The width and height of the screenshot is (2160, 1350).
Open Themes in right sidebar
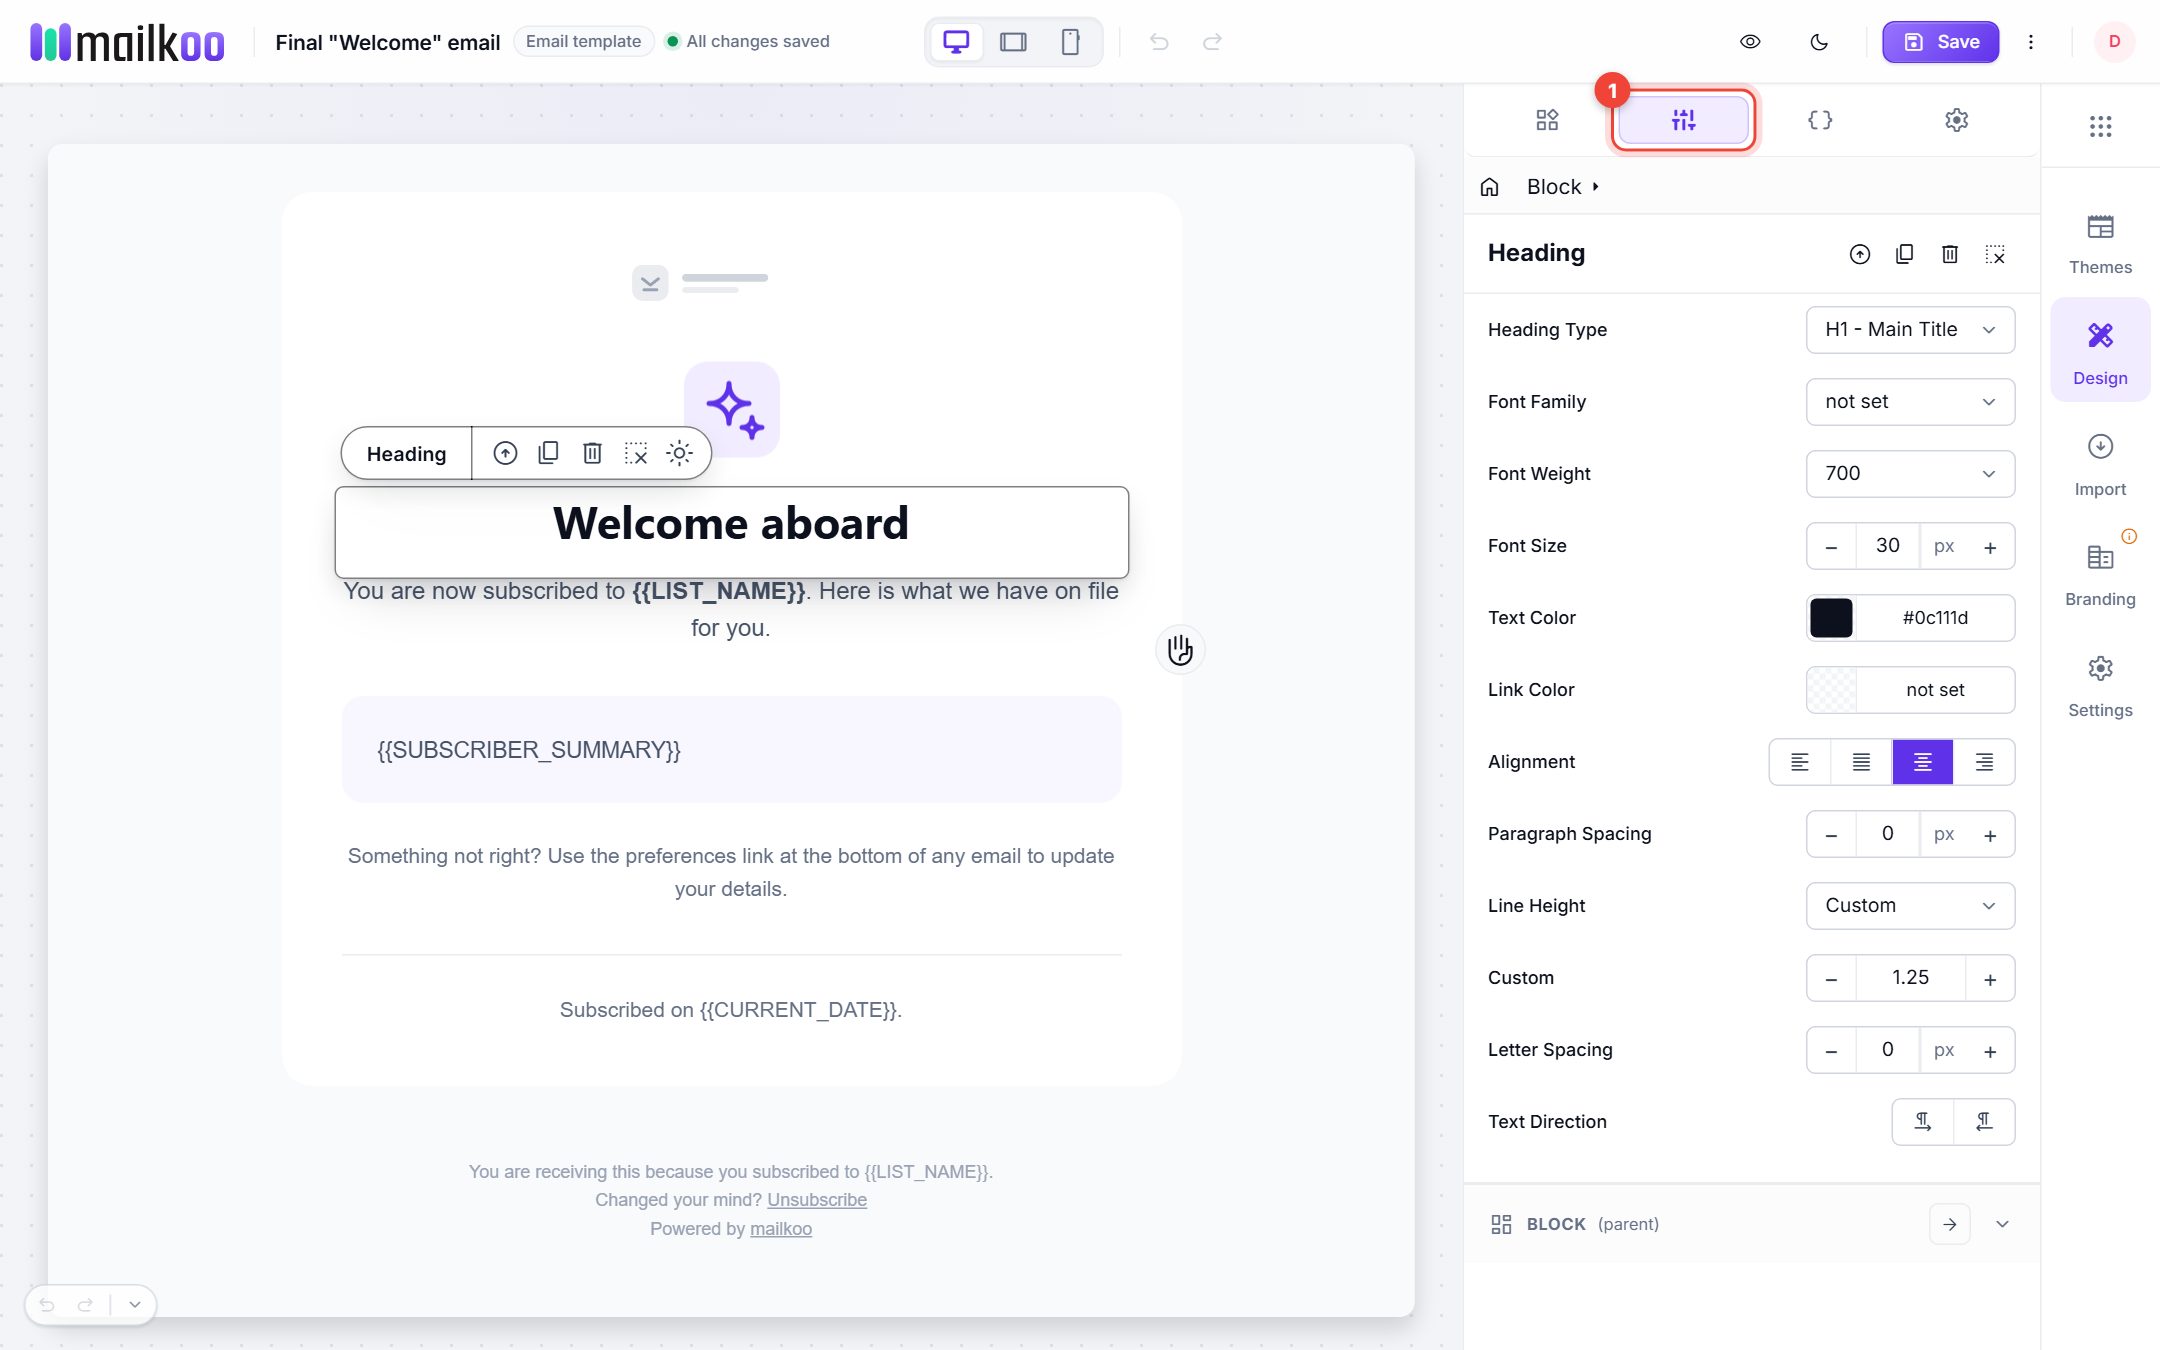tap(2100, 244)
